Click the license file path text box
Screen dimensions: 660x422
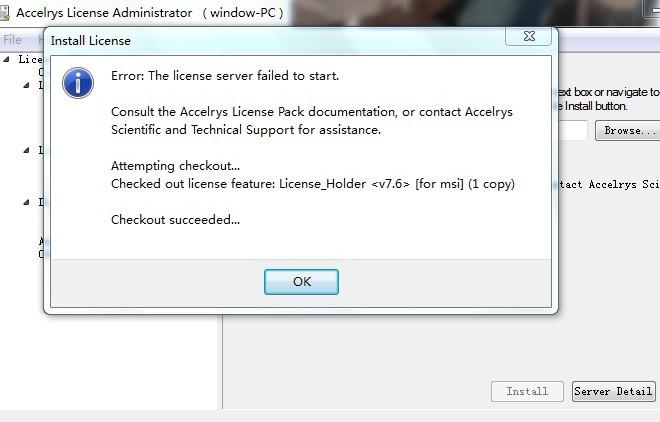point(572,130)
